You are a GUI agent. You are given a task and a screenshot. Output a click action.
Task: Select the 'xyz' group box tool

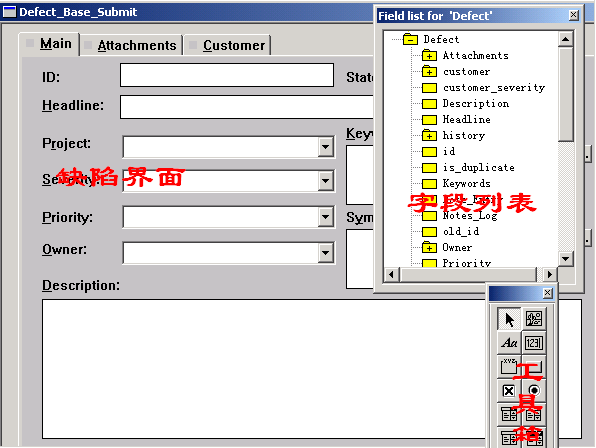click(509, 367)
